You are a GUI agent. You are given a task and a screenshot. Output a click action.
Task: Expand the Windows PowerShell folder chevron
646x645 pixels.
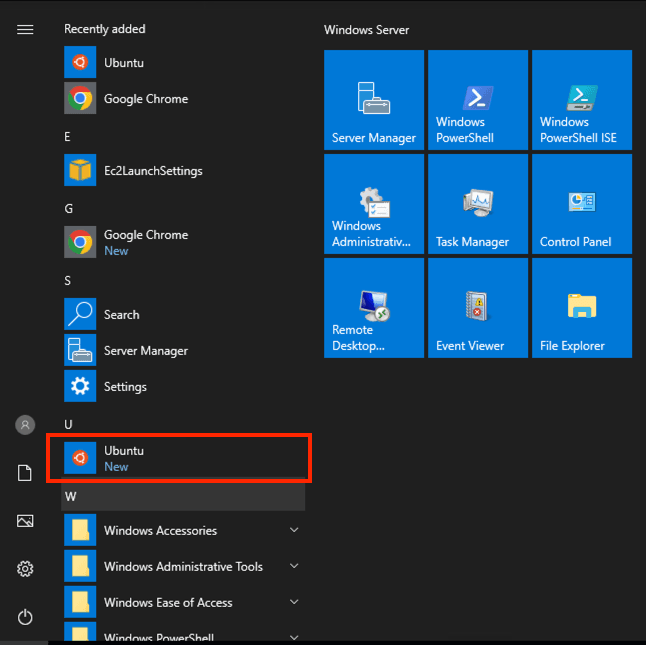point(294,637)
